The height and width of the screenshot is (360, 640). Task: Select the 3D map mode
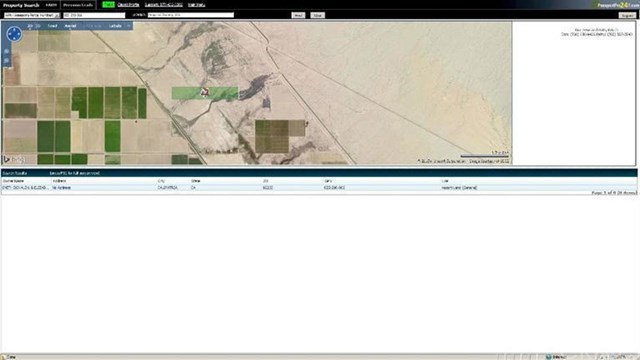[x=38, y=26]
